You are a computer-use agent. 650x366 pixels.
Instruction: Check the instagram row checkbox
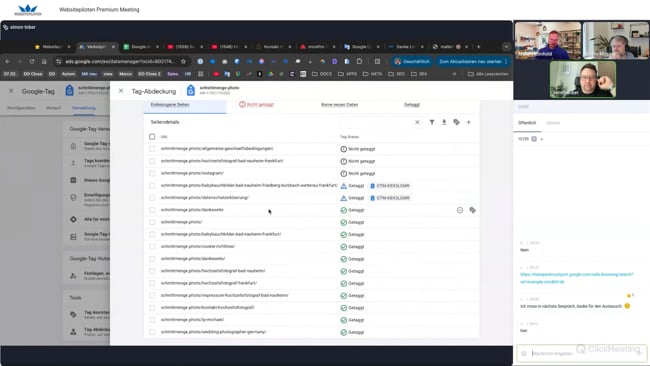click(152, 173)
